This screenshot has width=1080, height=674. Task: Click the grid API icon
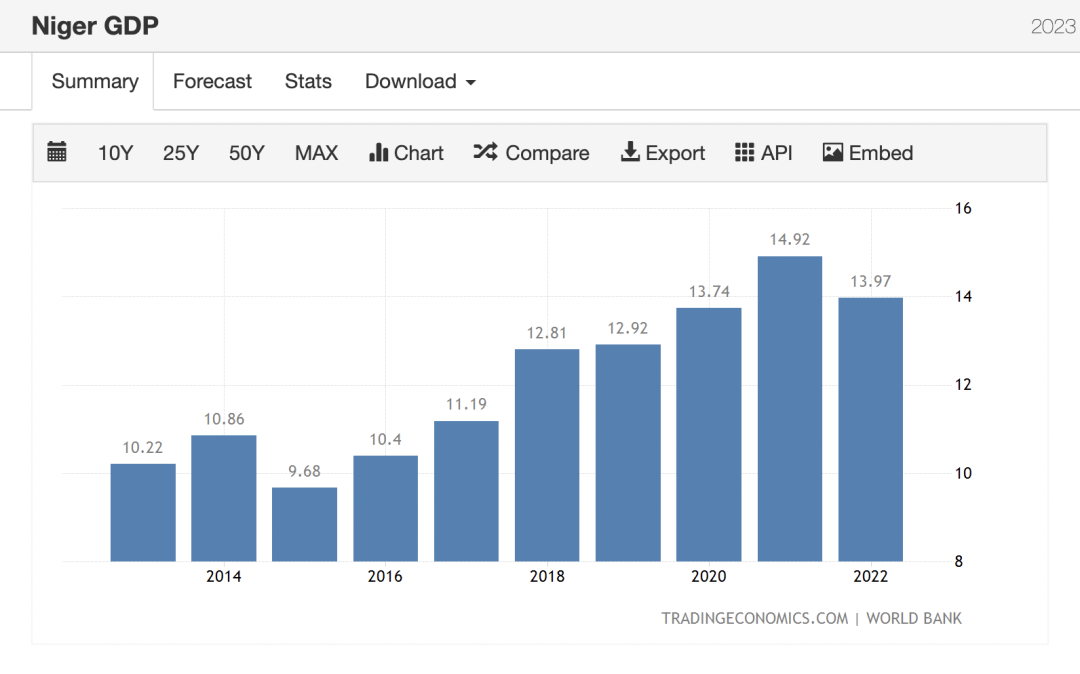pyautogui.click(x=744, y=153)
